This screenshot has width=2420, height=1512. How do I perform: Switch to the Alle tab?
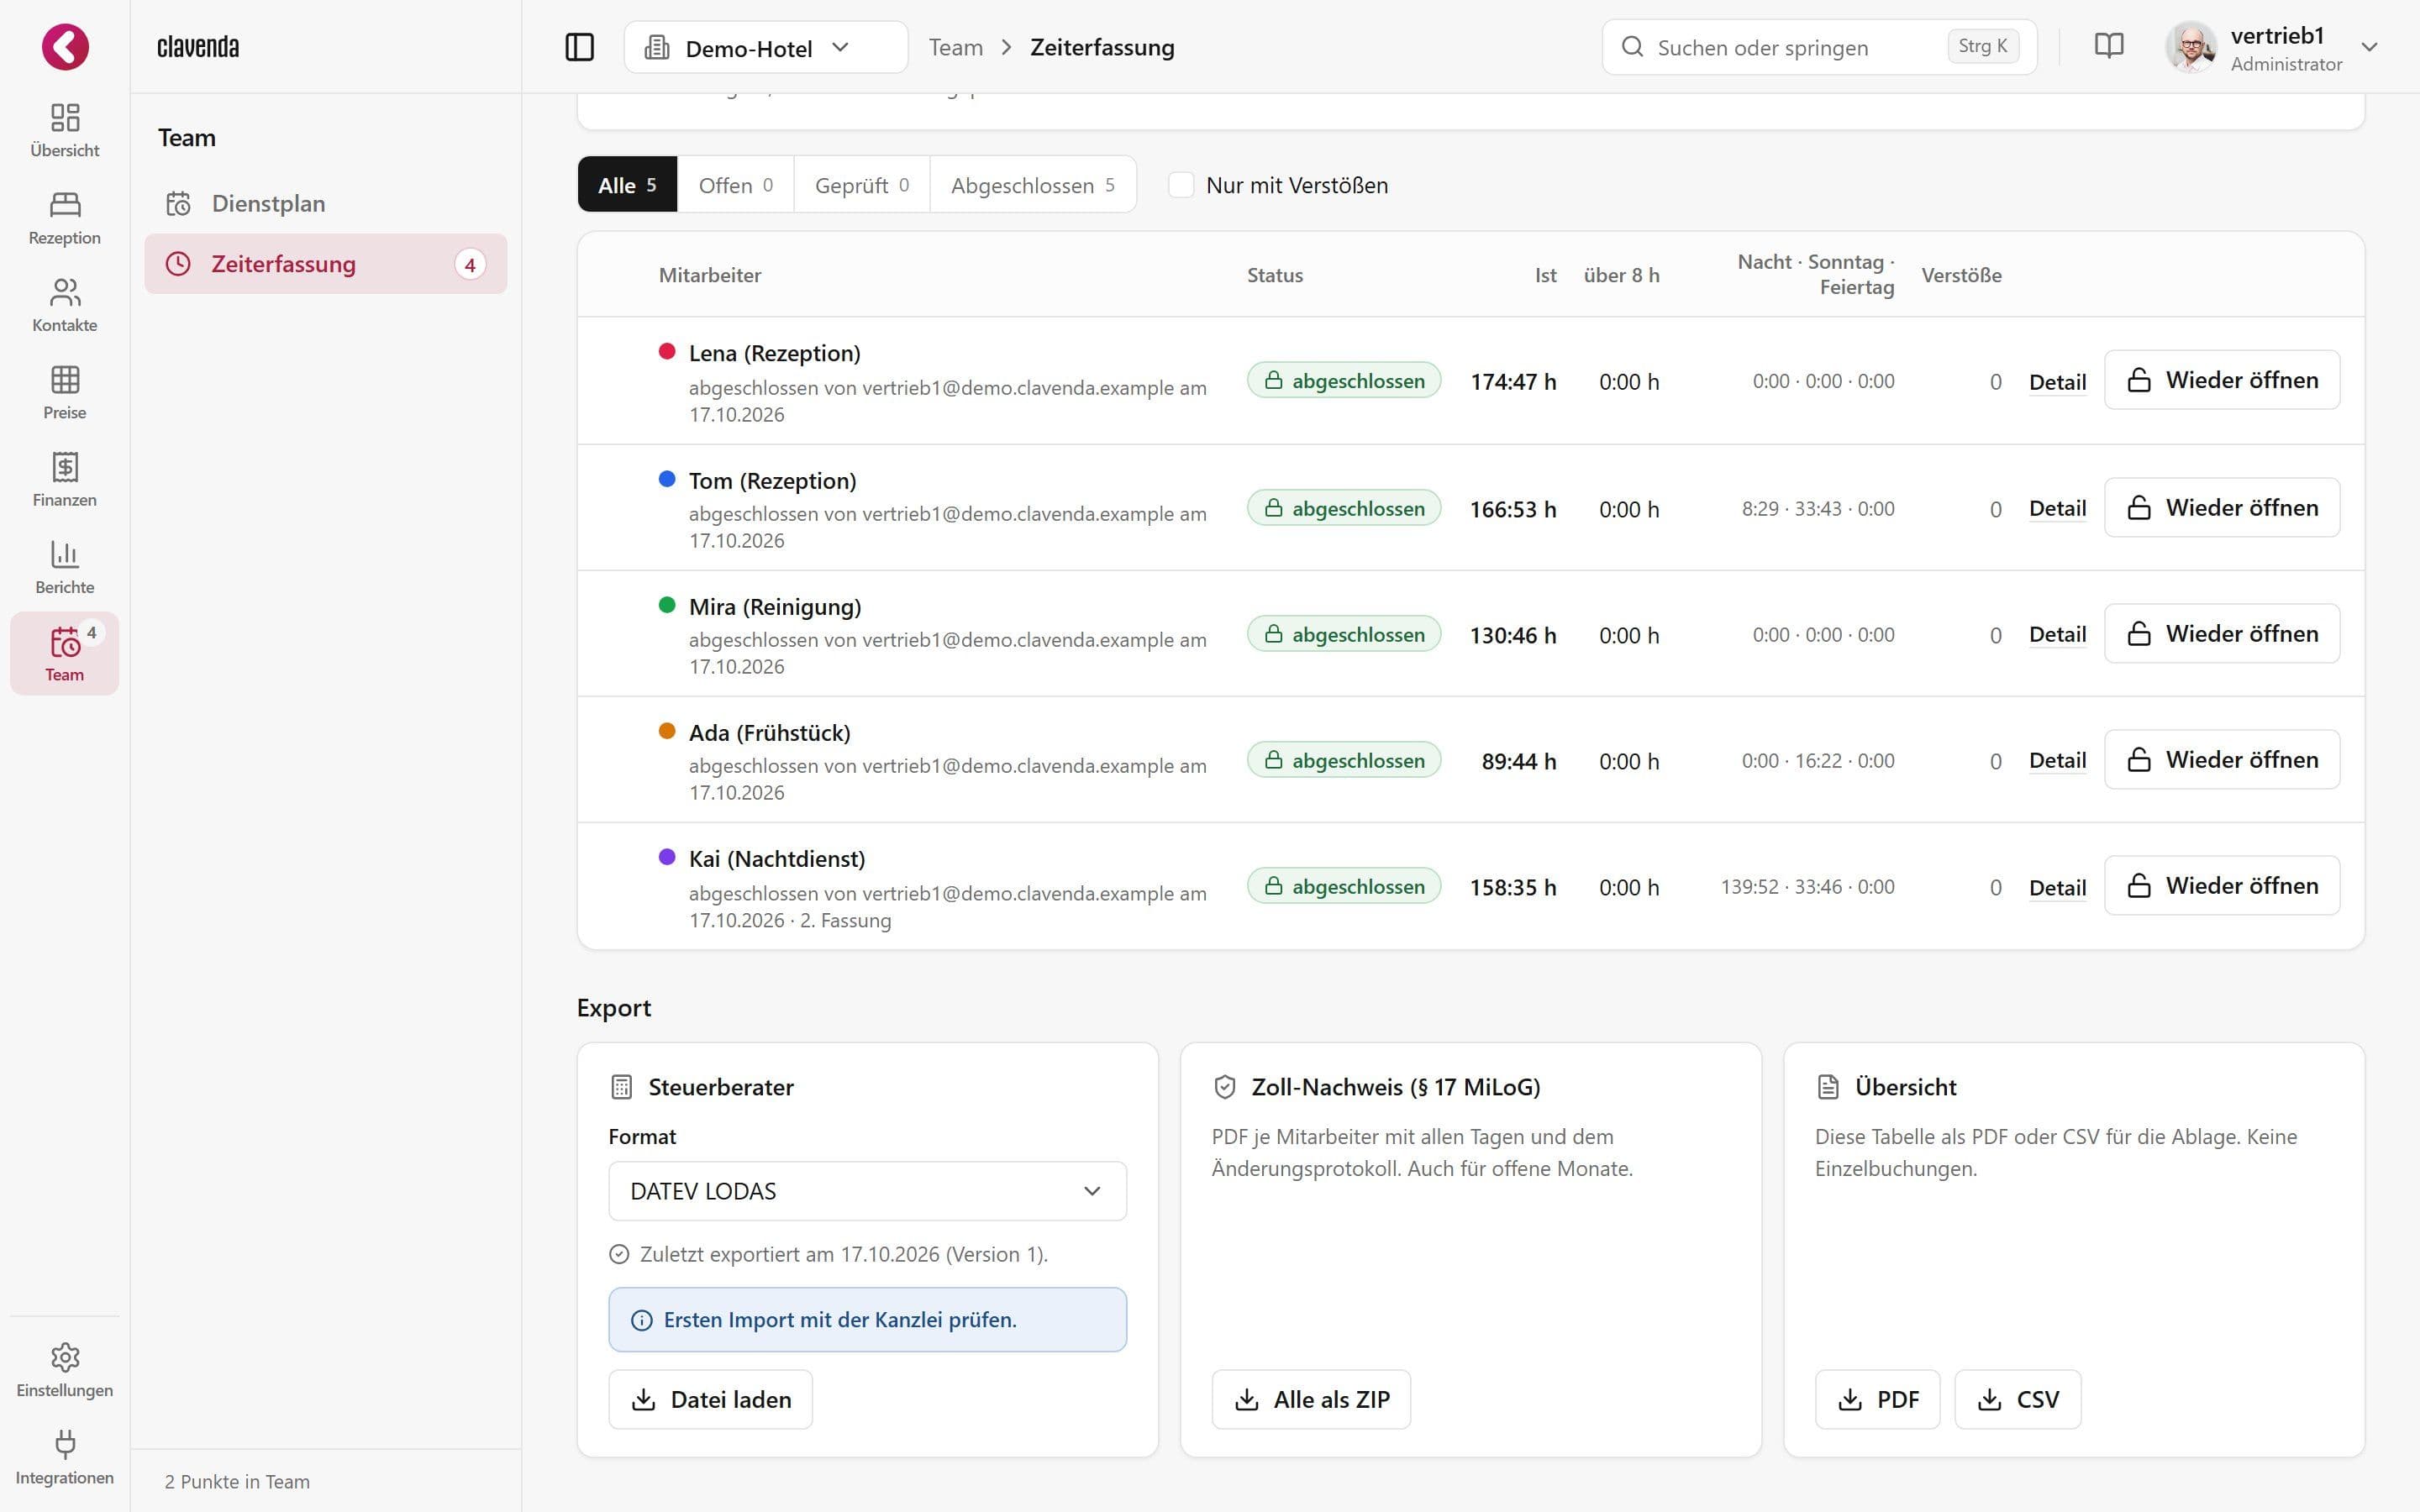pos(627,185)
